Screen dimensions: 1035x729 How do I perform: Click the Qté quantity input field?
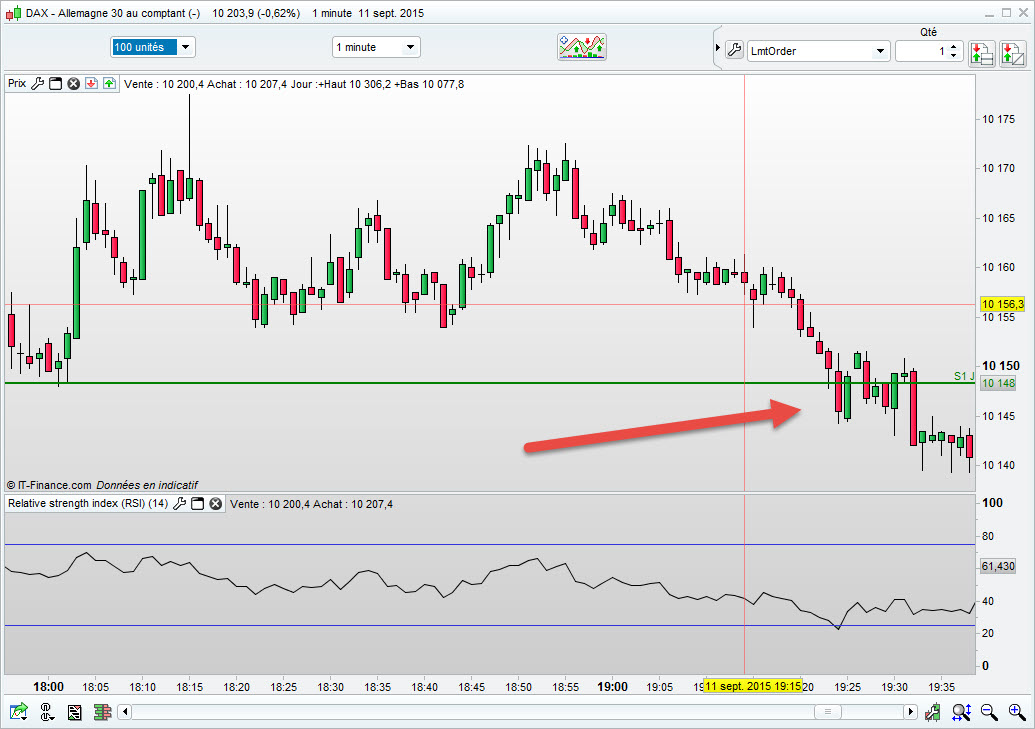922,51
